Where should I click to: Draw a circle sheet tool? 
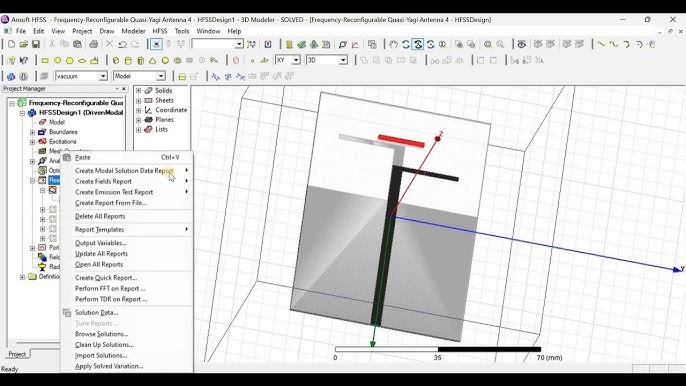(57, 60)
